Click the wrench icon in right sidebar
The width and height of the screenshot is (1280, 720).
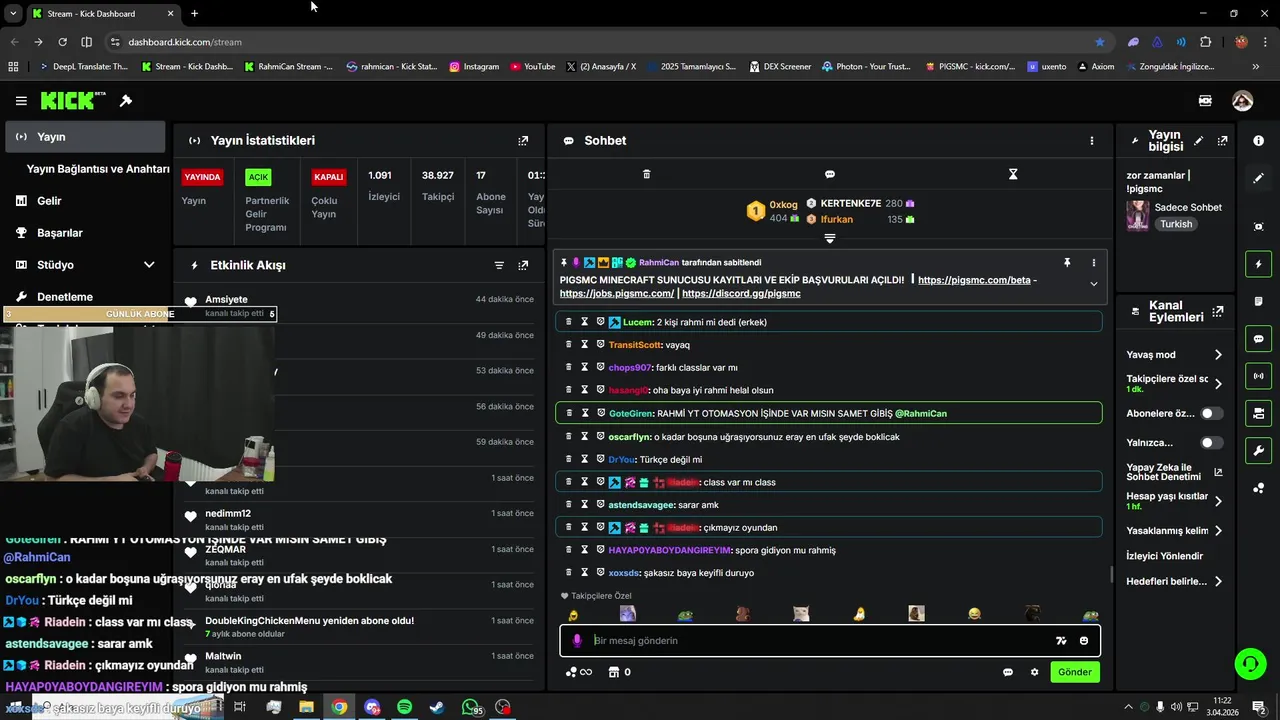coord(1258,450)
